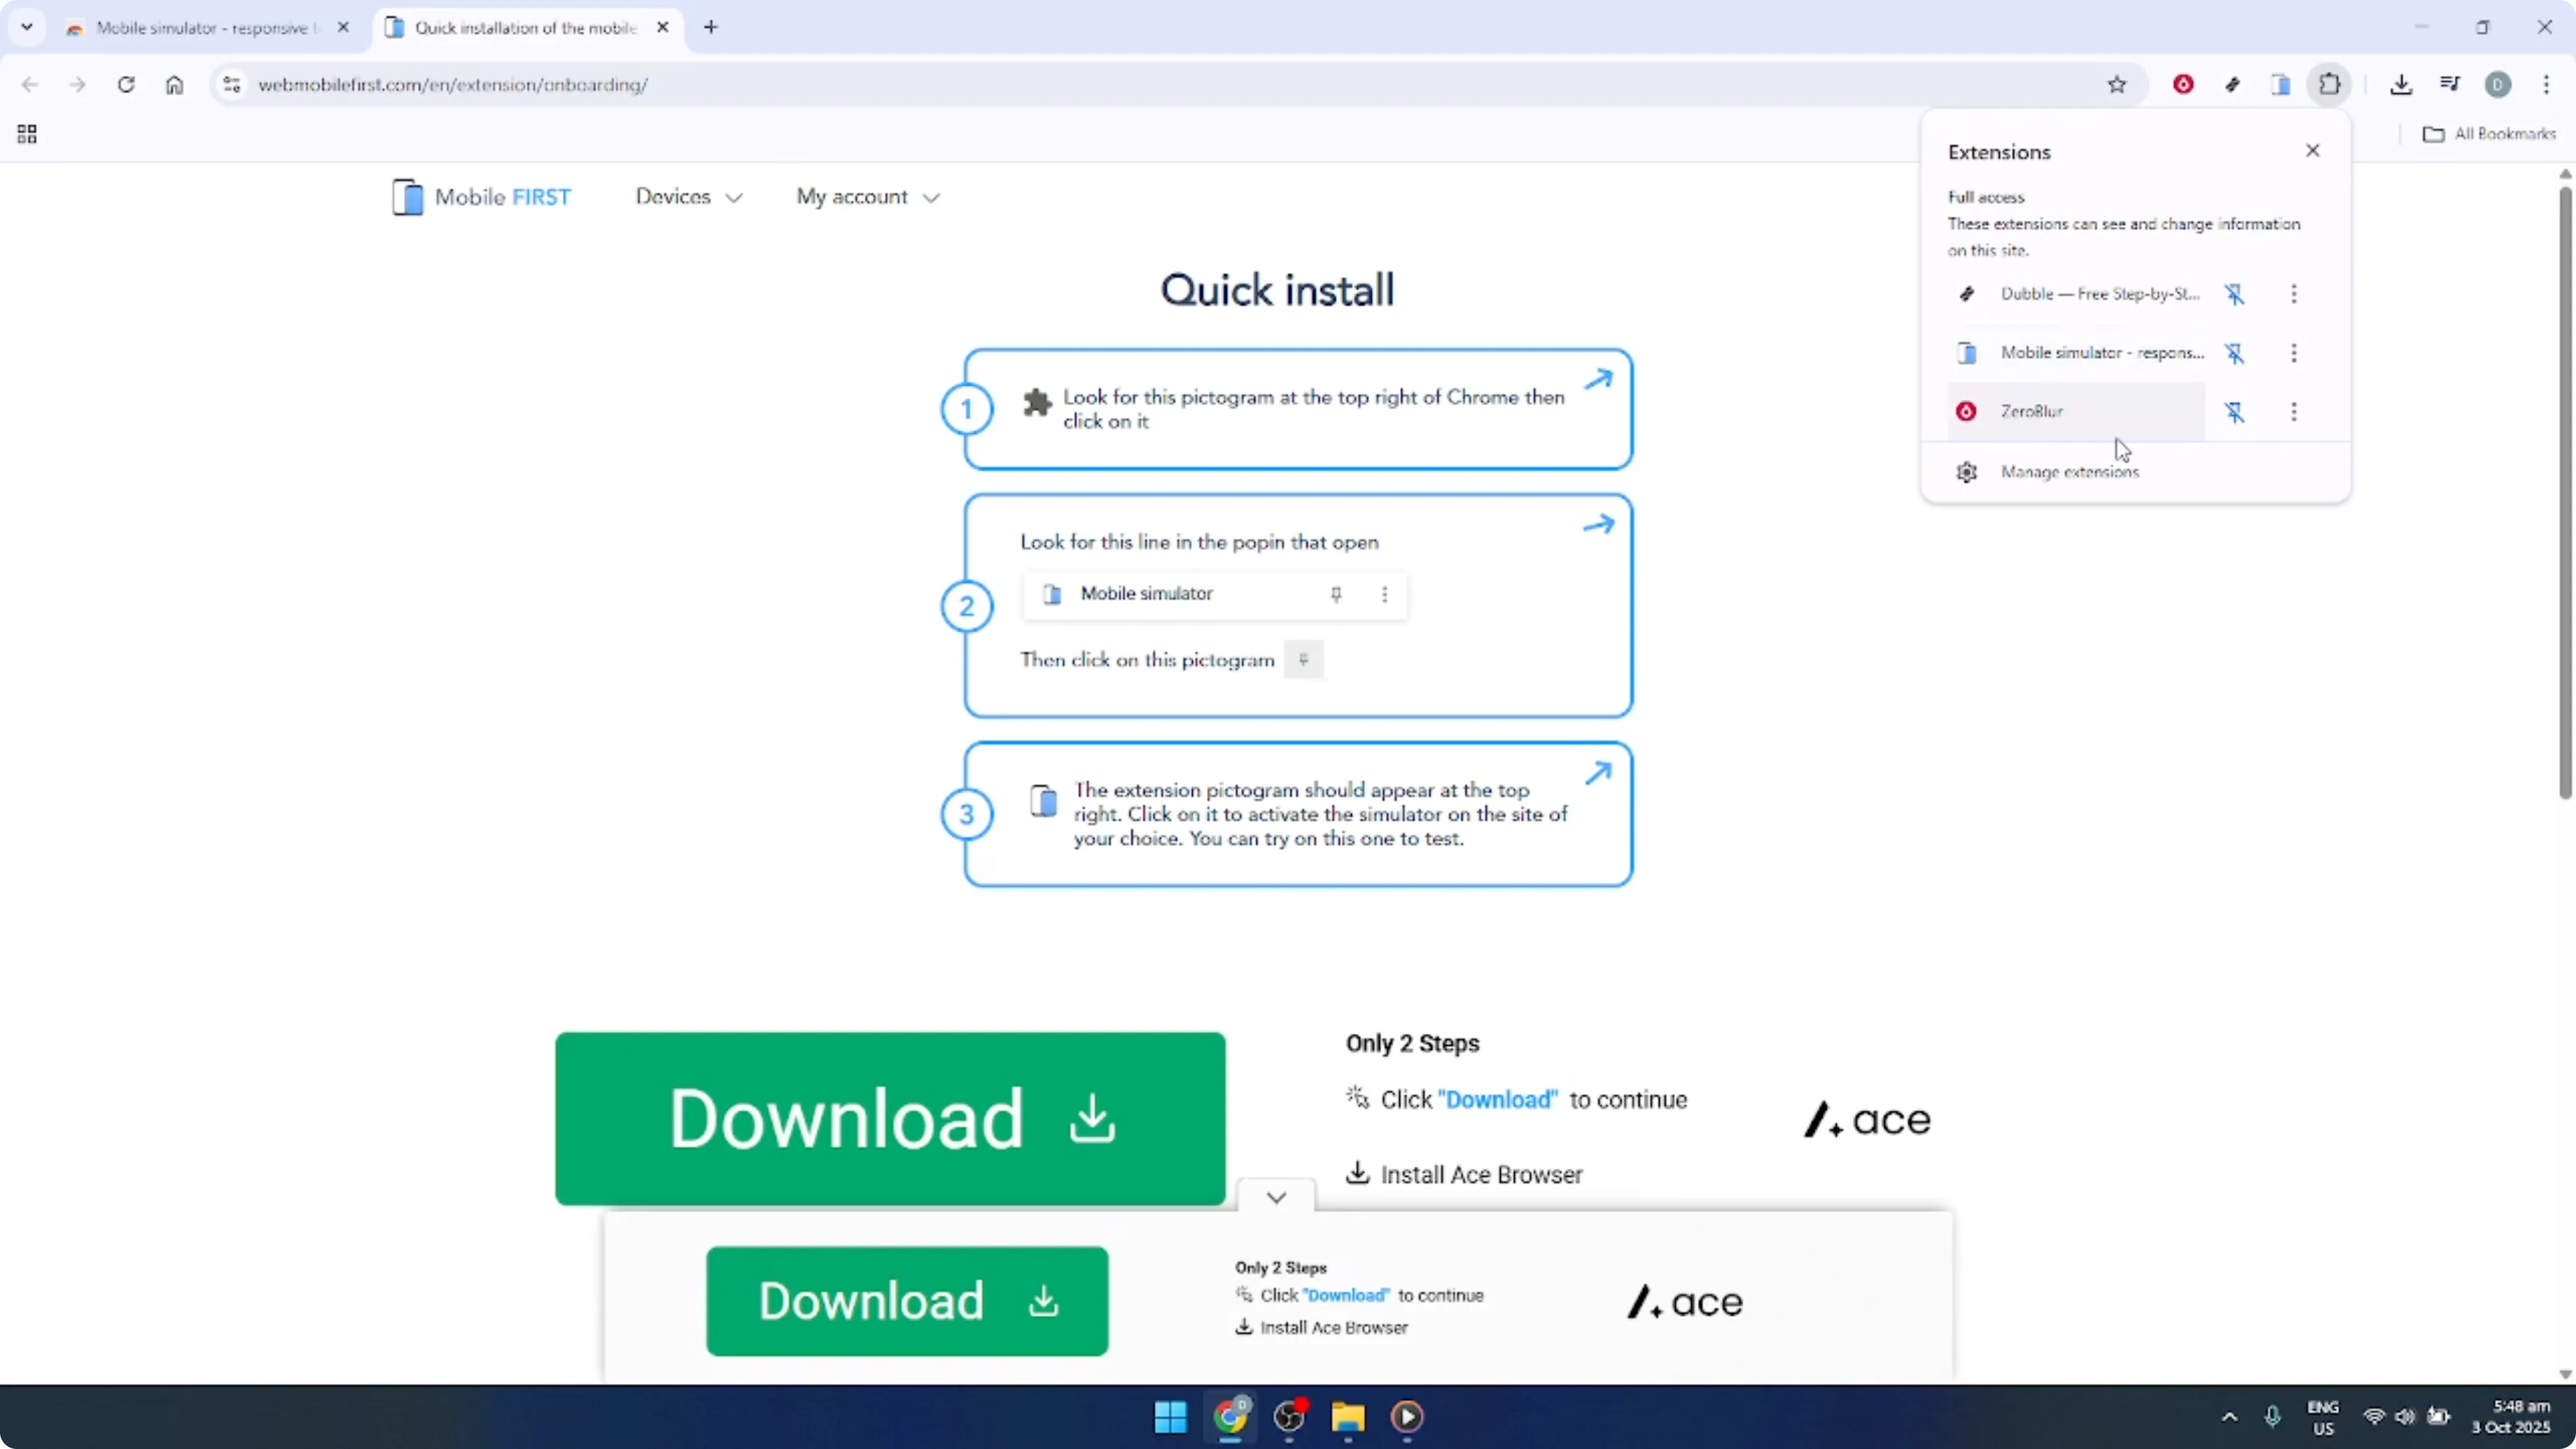Bookmark this page using the star icon
2576x1449 pixels.
click(2118, 84)
